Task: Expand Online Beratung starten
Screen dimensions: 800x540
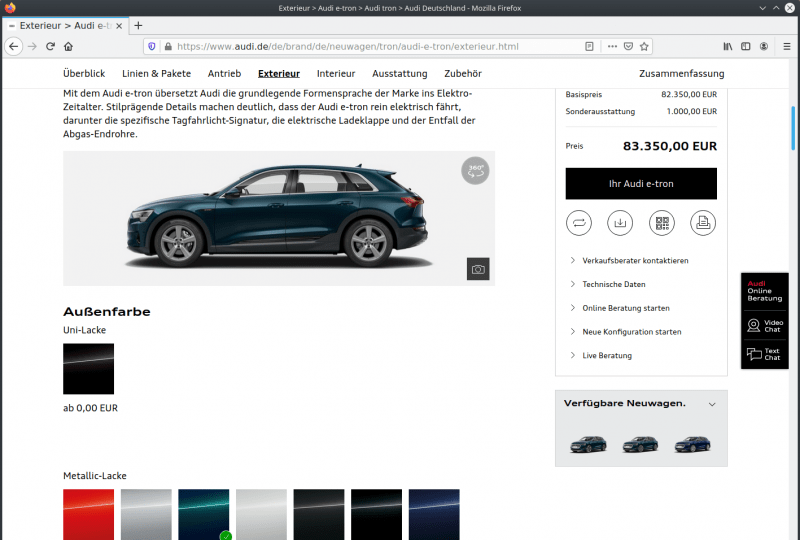Action: pyautogui.click(x=620, y=308)
